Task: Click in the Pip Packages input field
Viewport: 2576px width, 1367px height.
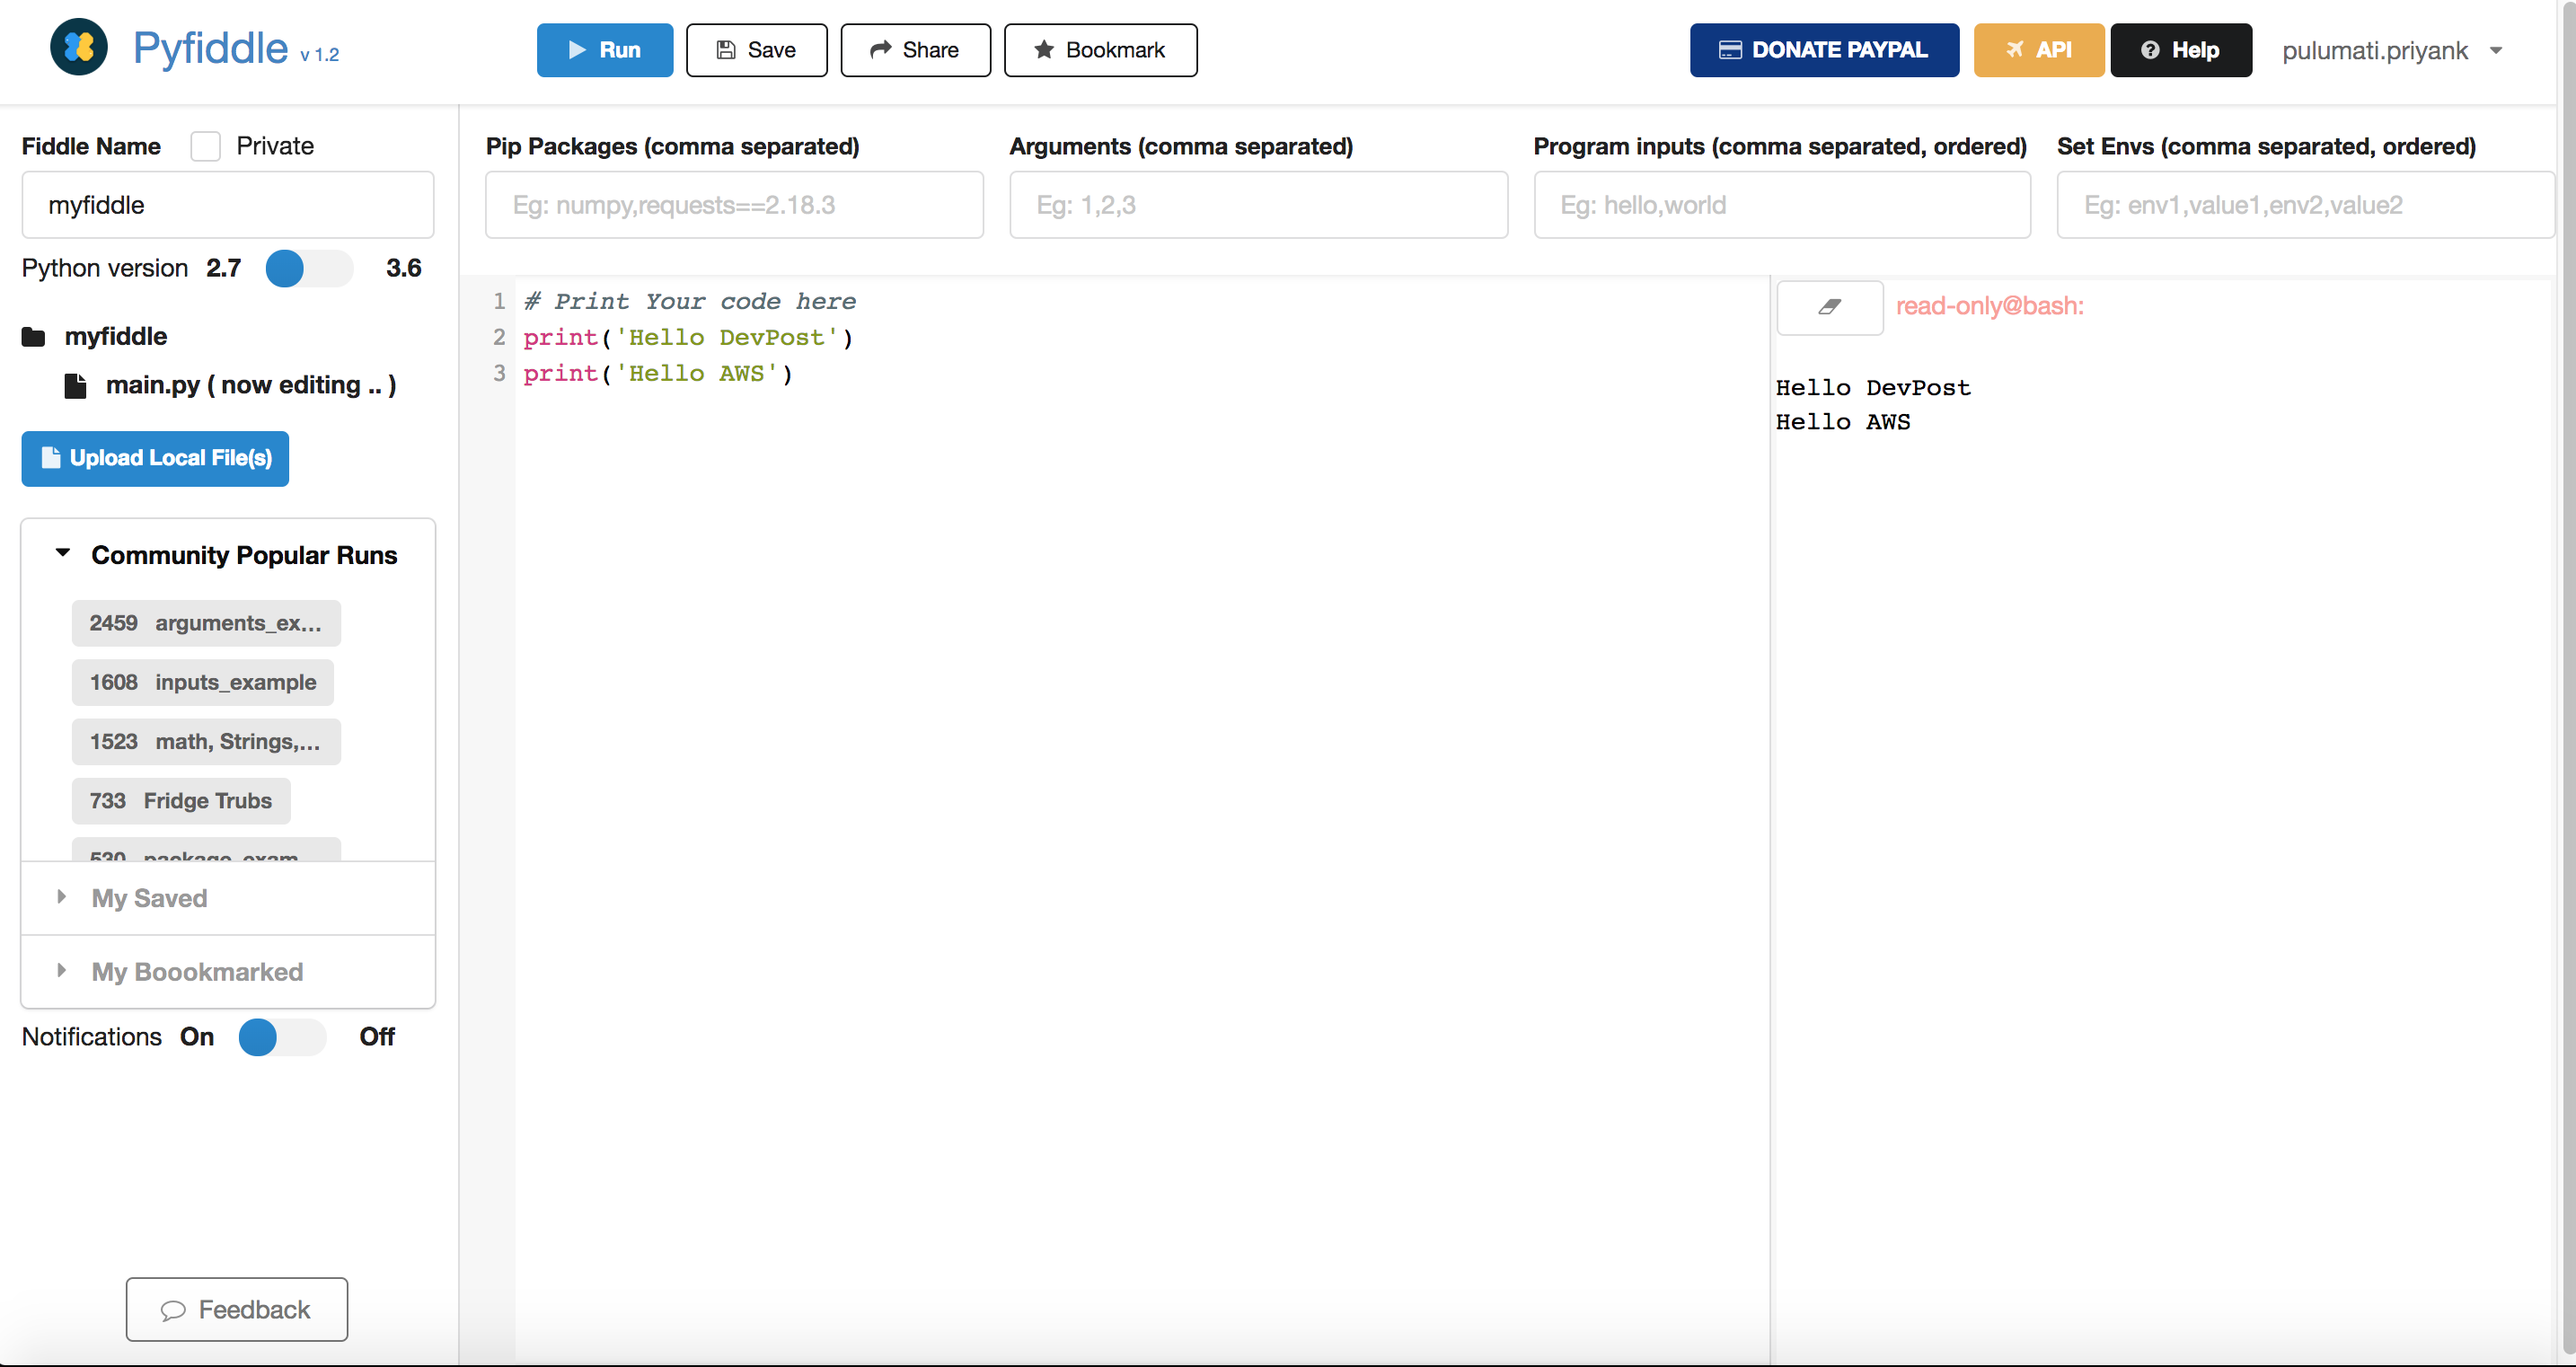Action: [734, 205]
